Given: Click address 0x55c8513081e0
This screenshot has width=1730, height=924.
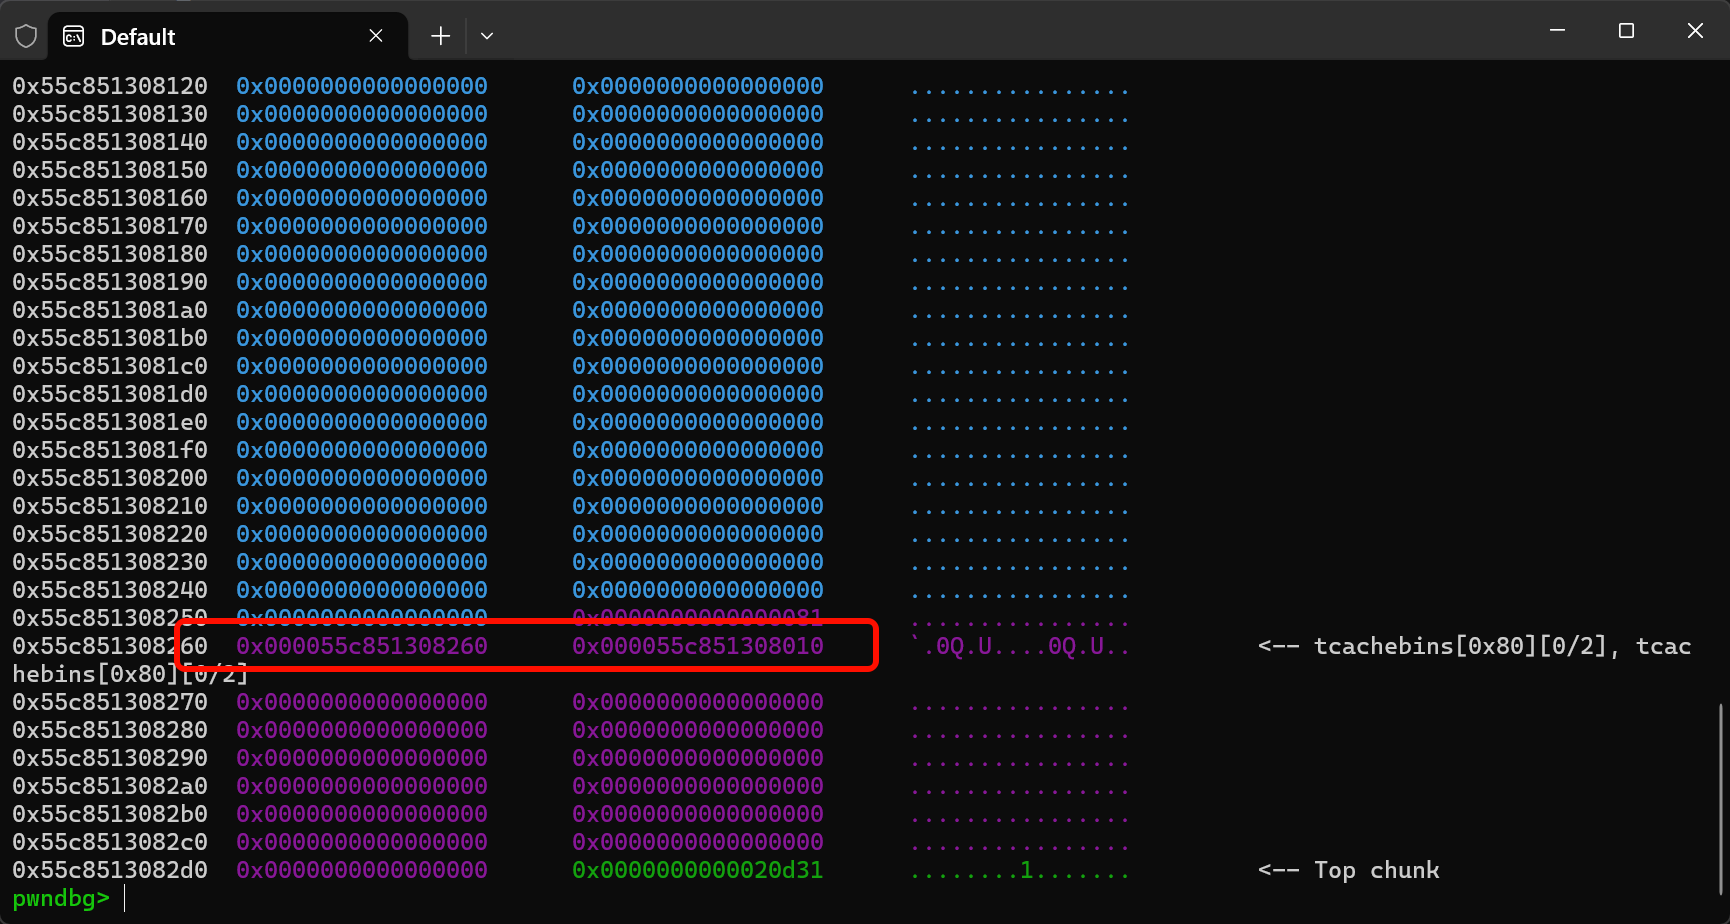Looking at the screenshot, I should pos(110,422).
